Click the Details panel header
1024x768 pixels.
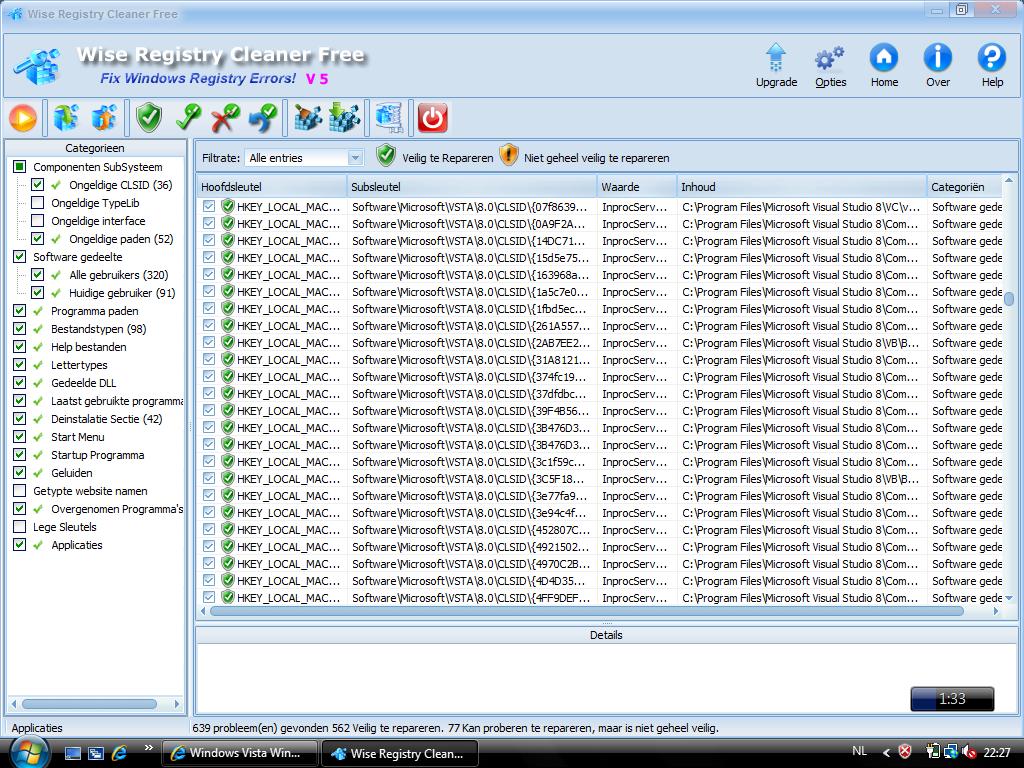606,635
